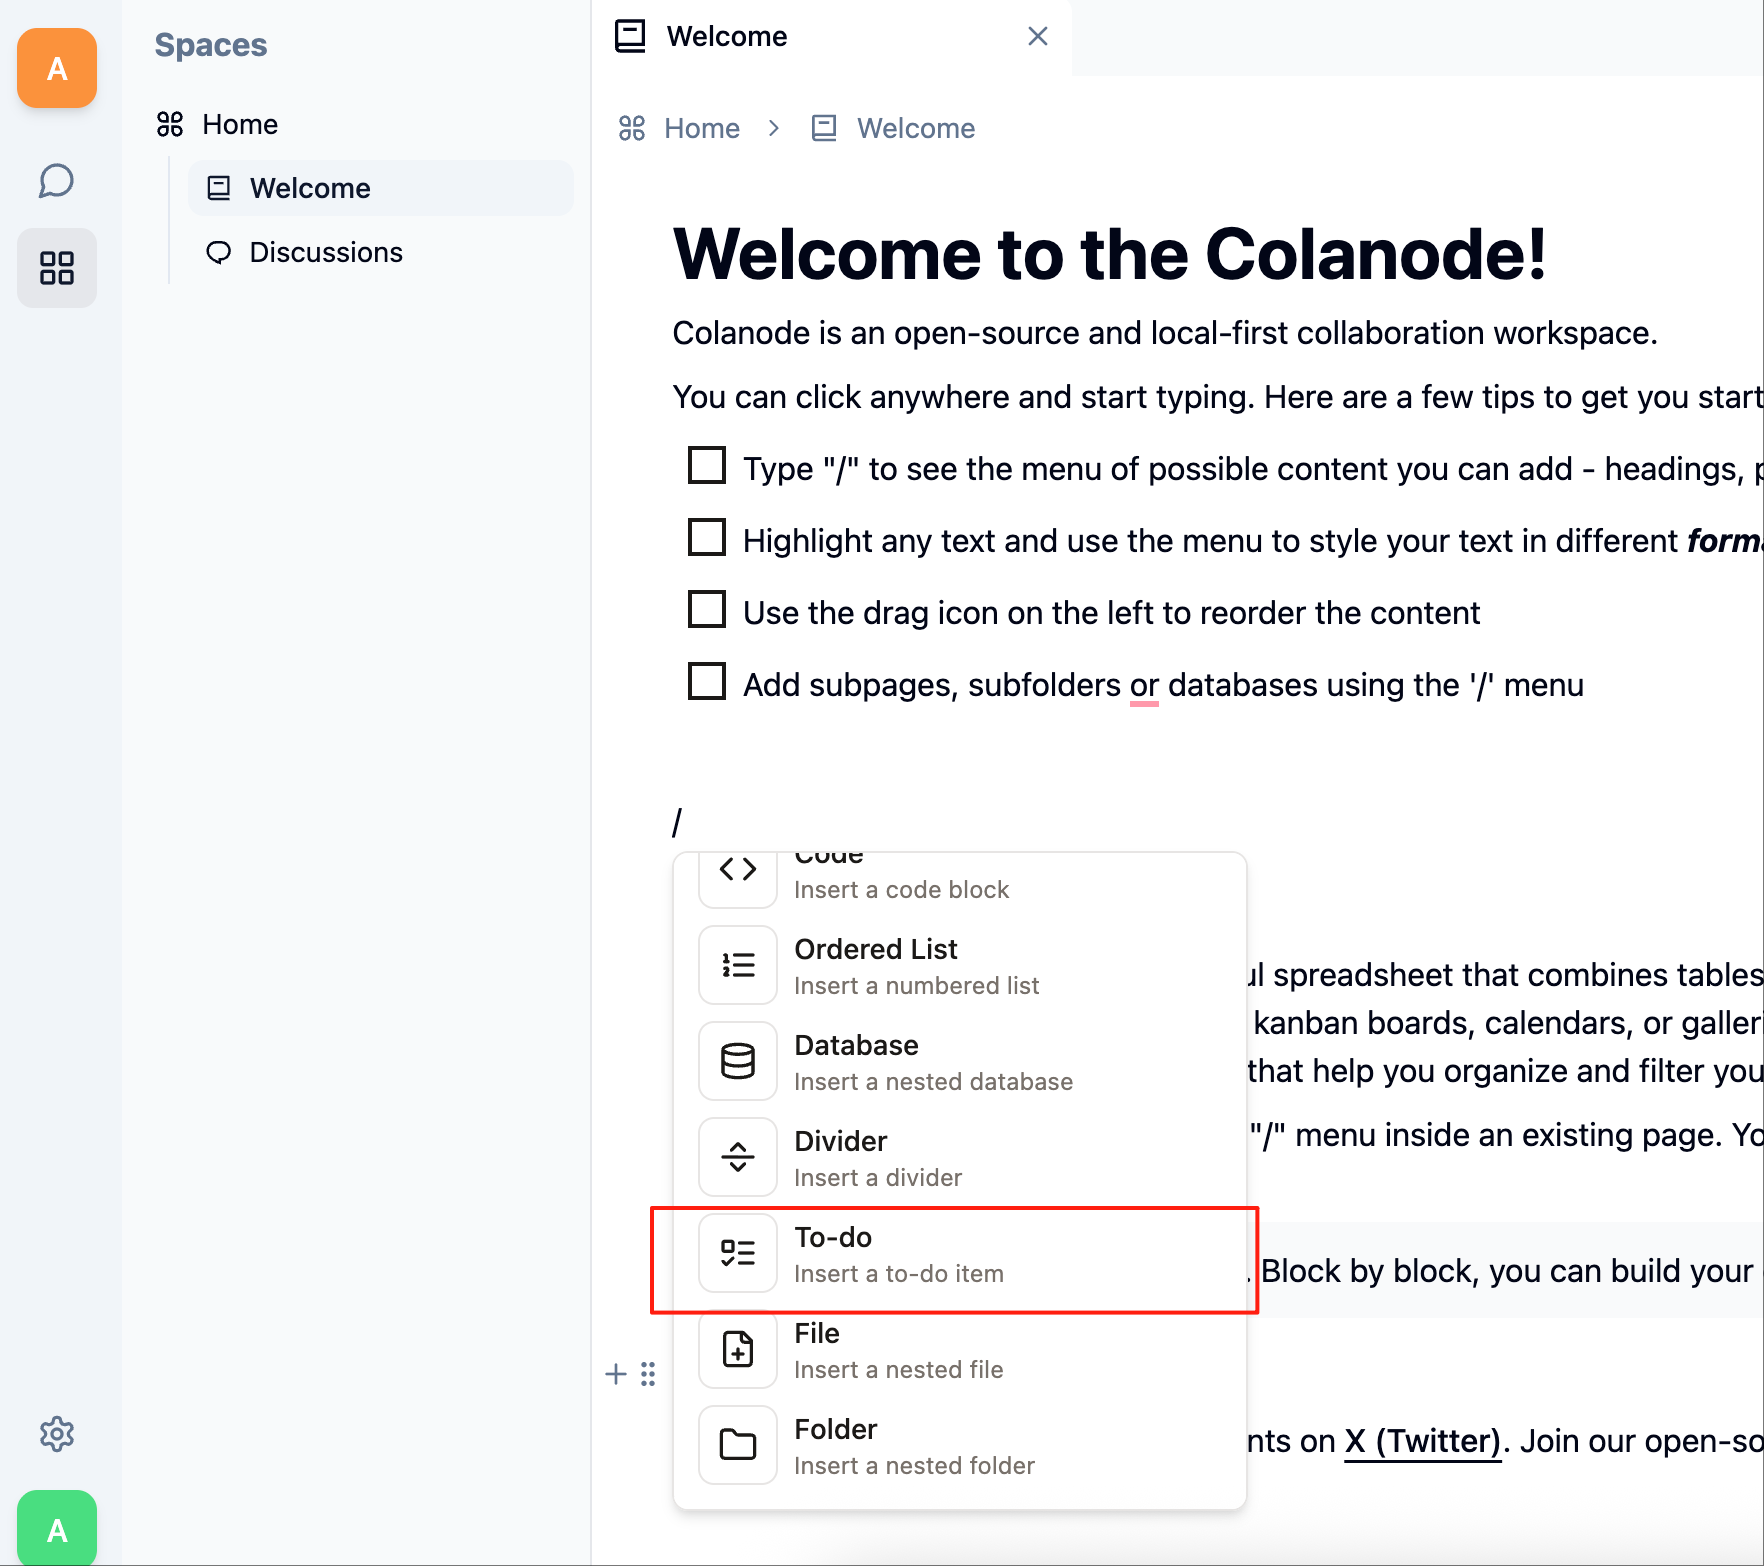Click the breadcrumb chevron after Home

[774, 128]
